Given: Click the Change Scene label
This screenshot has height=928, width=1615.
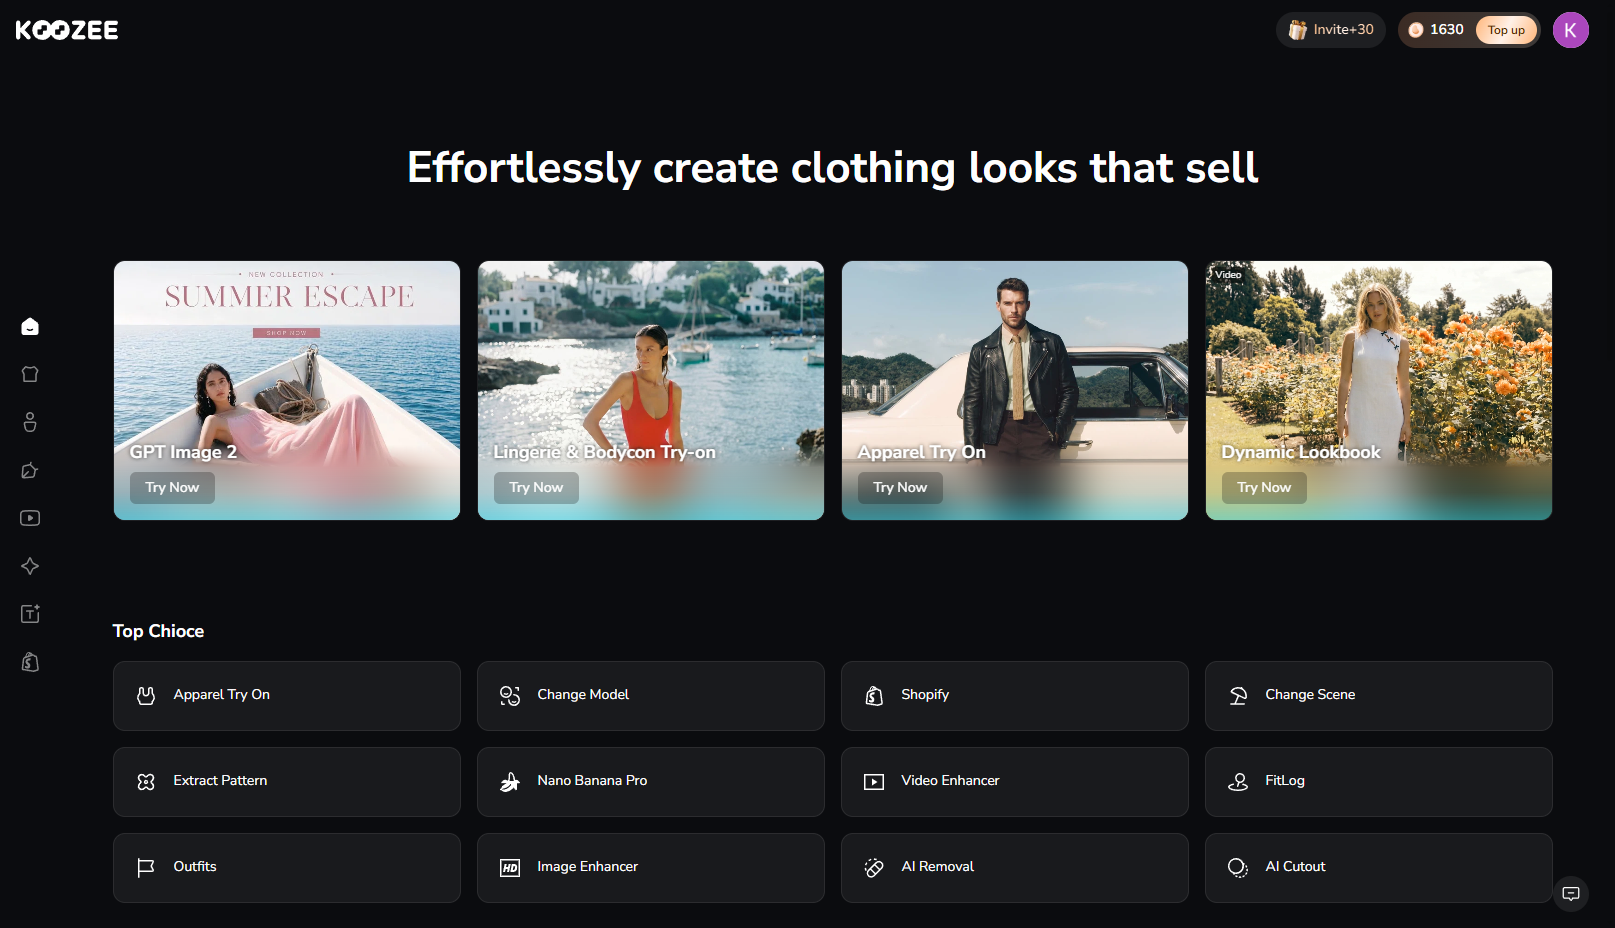Looking at the screenshot, I should (1310, 694).
